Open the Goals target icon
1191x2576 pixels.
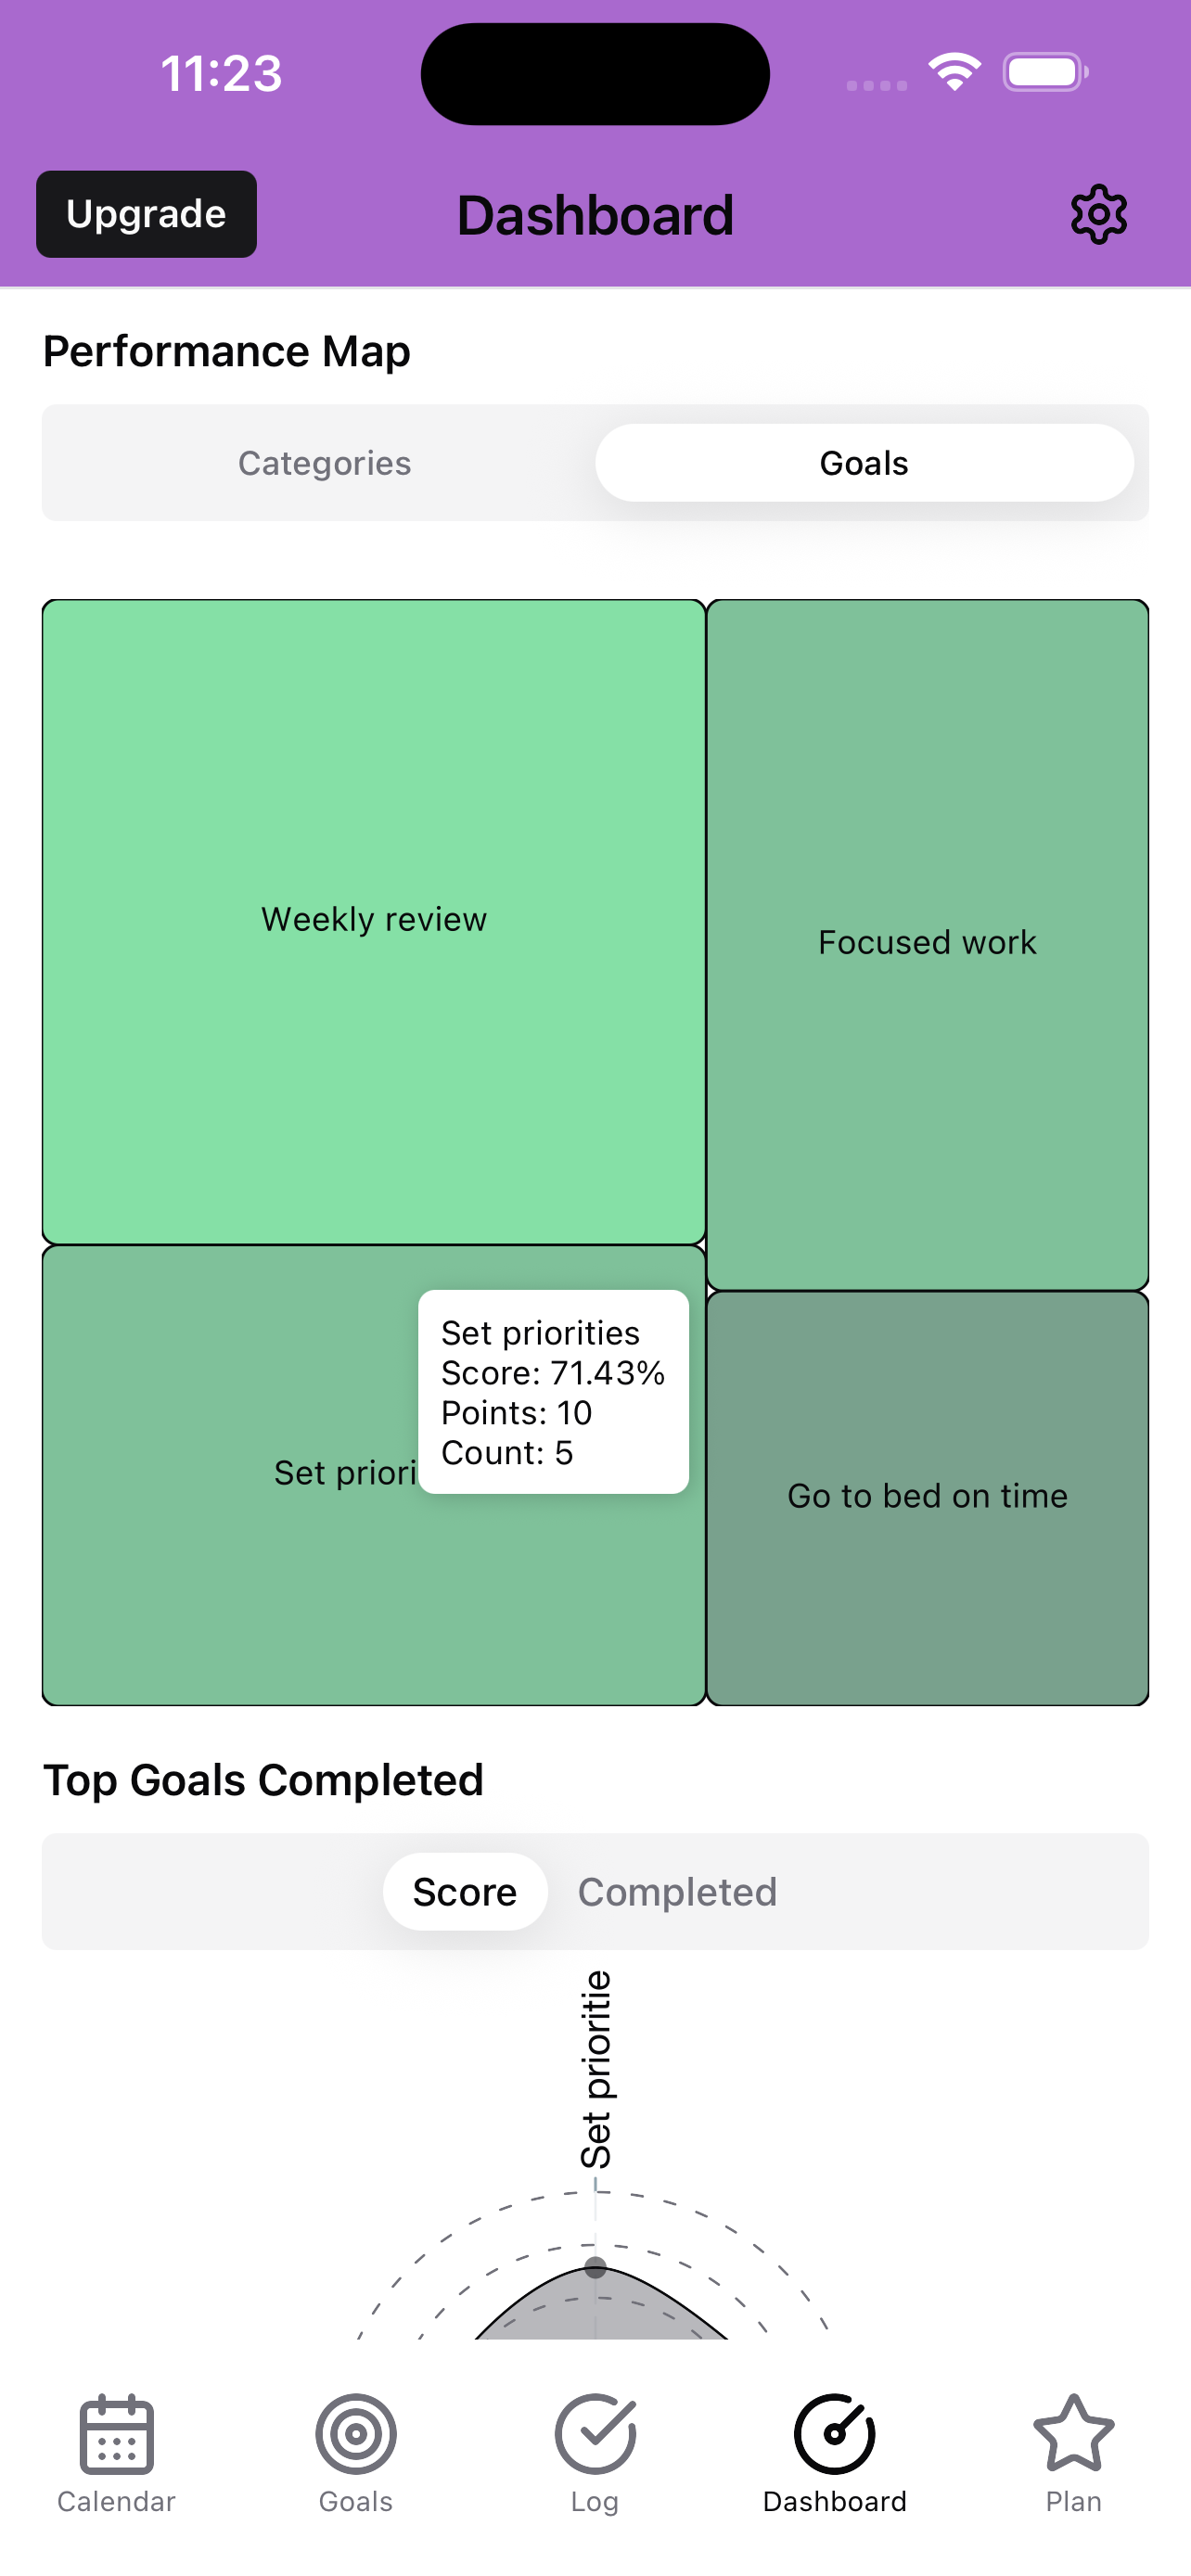[356, 2433]
